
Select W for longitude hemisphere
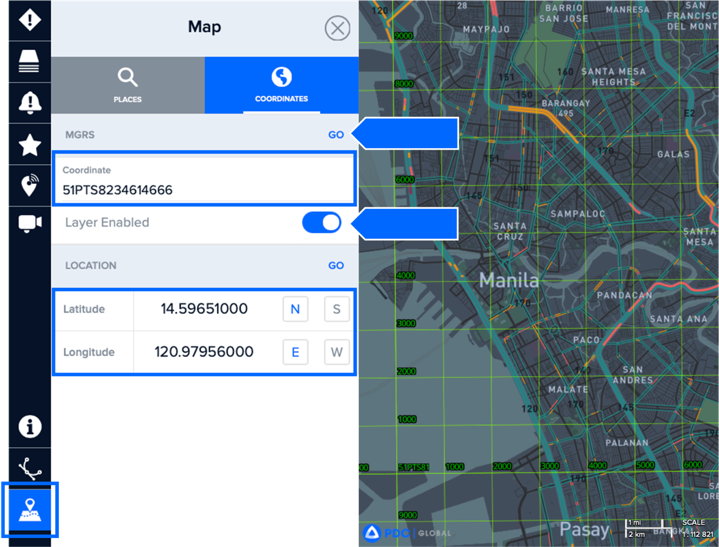(337, 352)
